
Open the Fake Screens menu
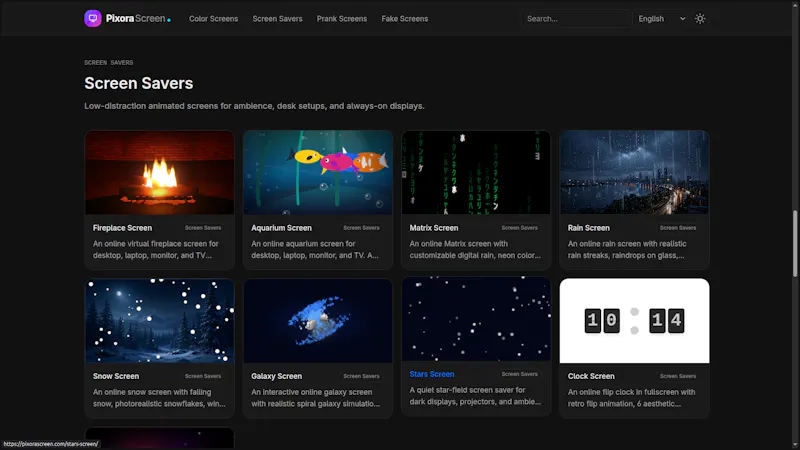(405, 19)
